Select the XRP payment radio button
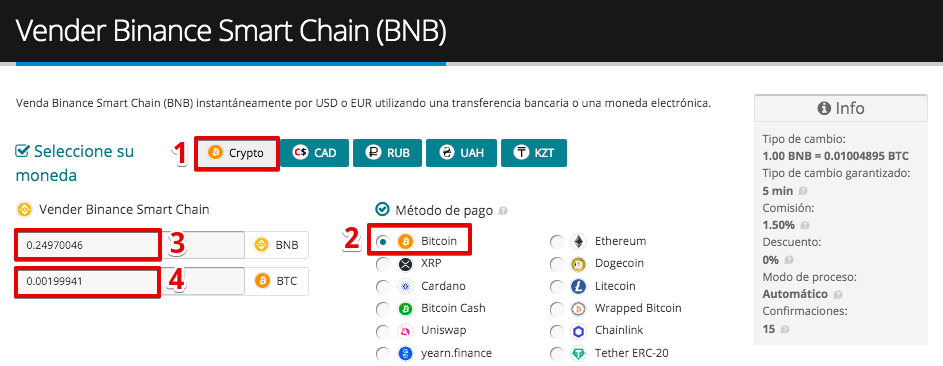The height and width of the screenshot is (366, 943). [382, 264]
